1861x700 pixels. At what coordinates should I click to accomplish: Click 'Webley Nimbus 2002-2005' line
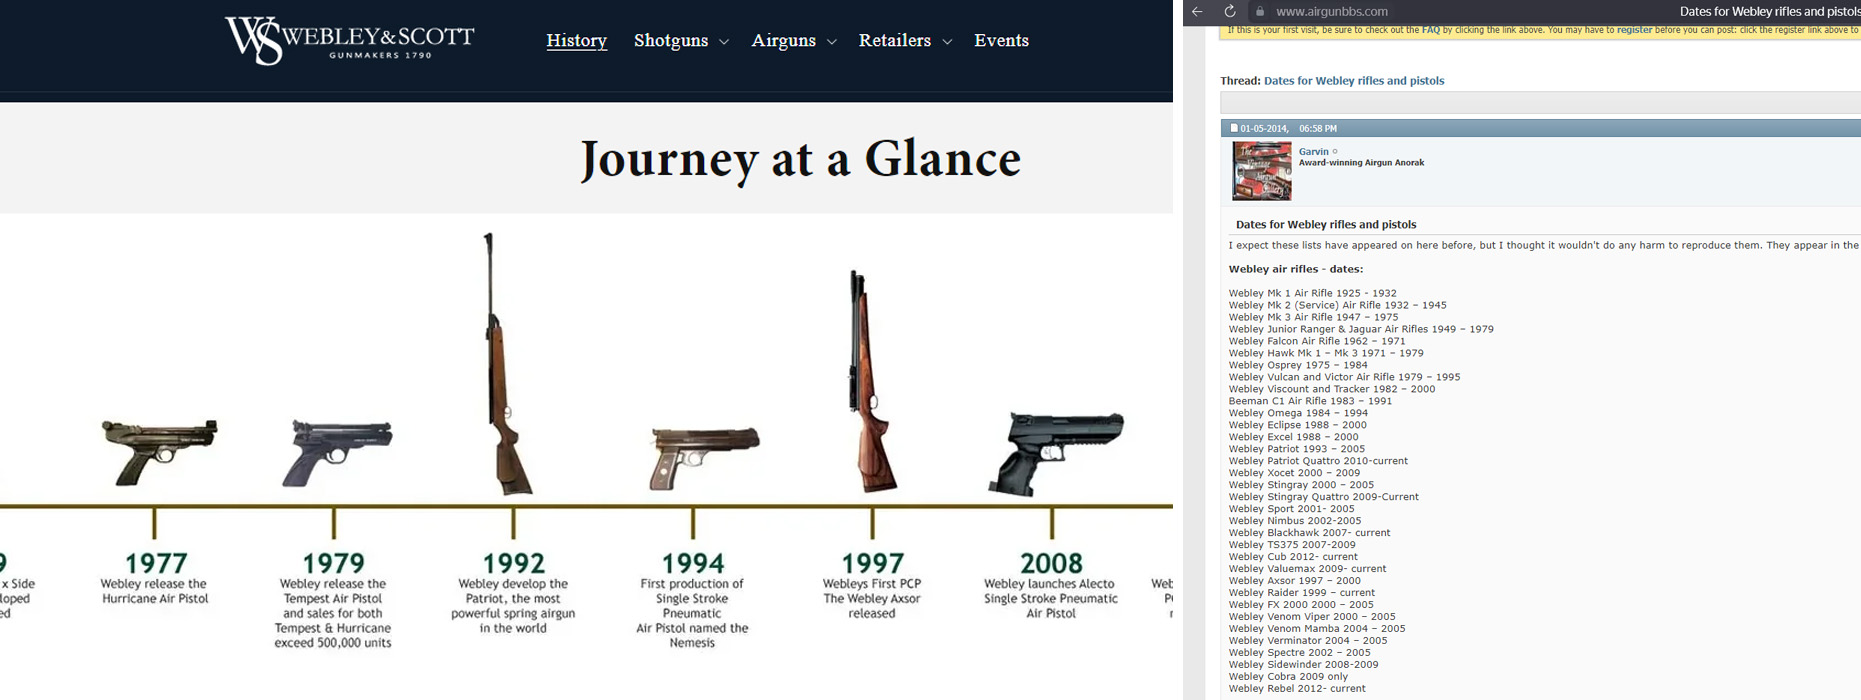pos(1295,521)
